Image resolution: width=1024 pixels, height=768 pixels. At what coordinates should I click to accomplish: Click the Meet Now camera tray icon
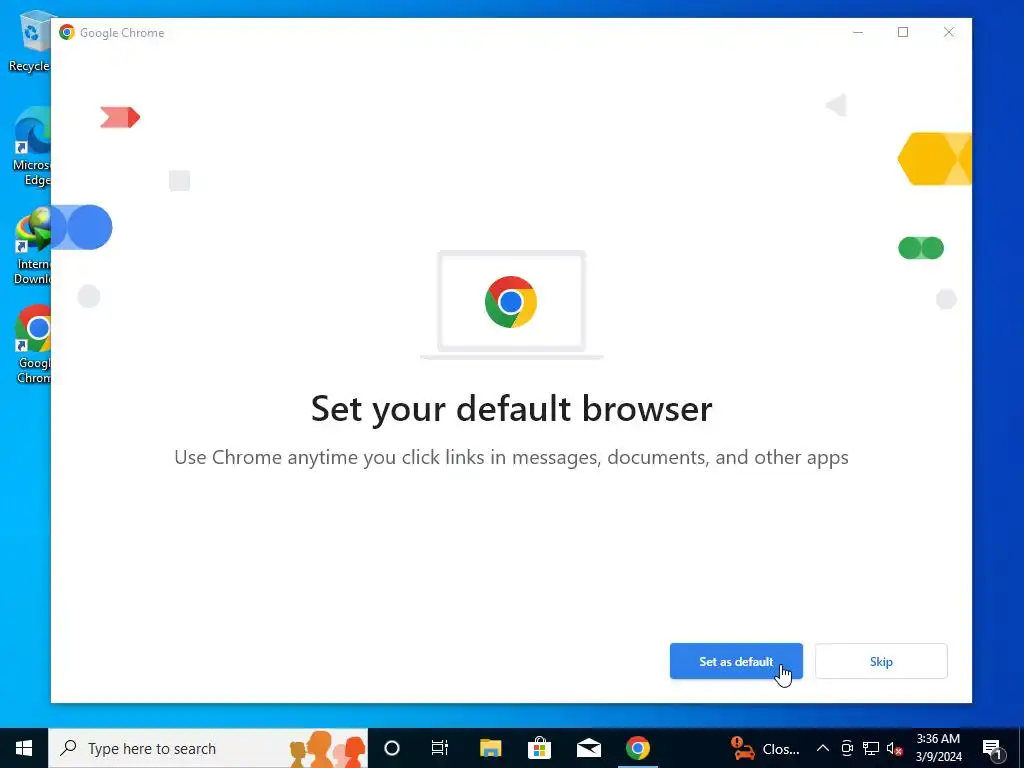click(x=847, y=748)
